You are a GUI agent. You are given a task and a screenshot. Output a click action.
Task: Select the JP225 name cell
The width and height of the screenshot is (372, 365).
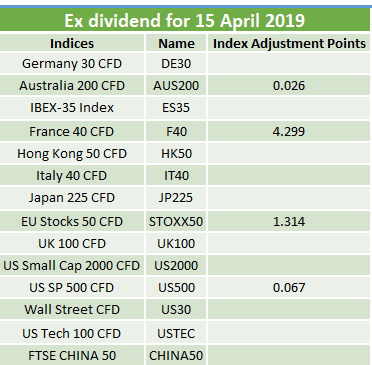(x=176, y=198)
